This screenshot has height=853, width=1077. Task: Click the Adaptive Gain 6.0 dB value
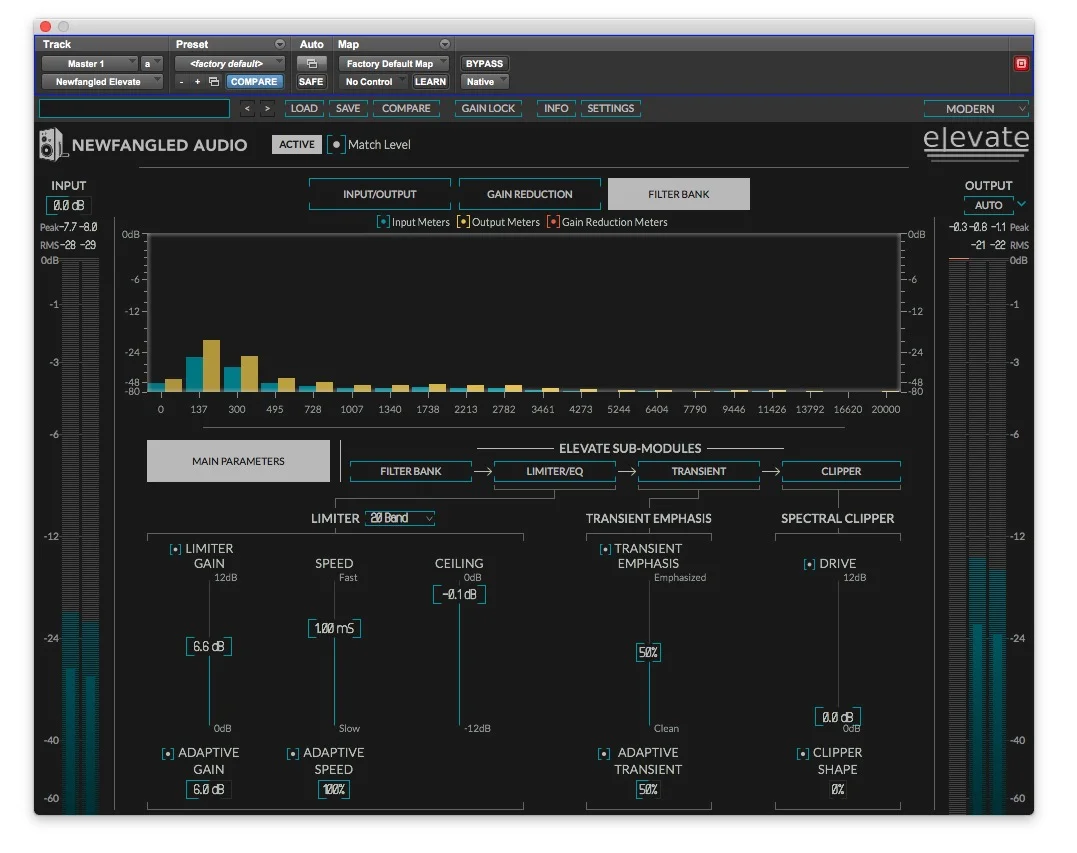coord(209,790)
